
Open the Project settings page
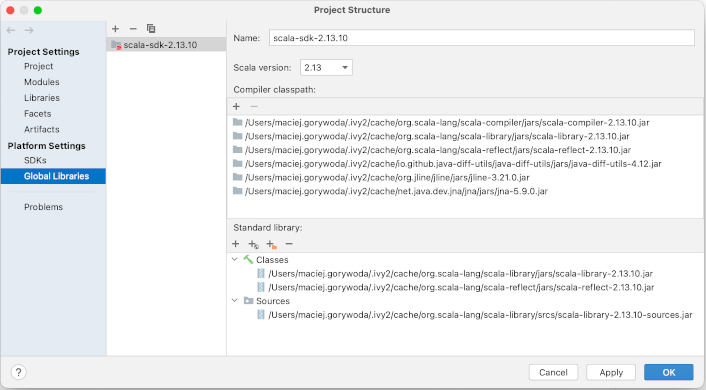pos(38,66)
